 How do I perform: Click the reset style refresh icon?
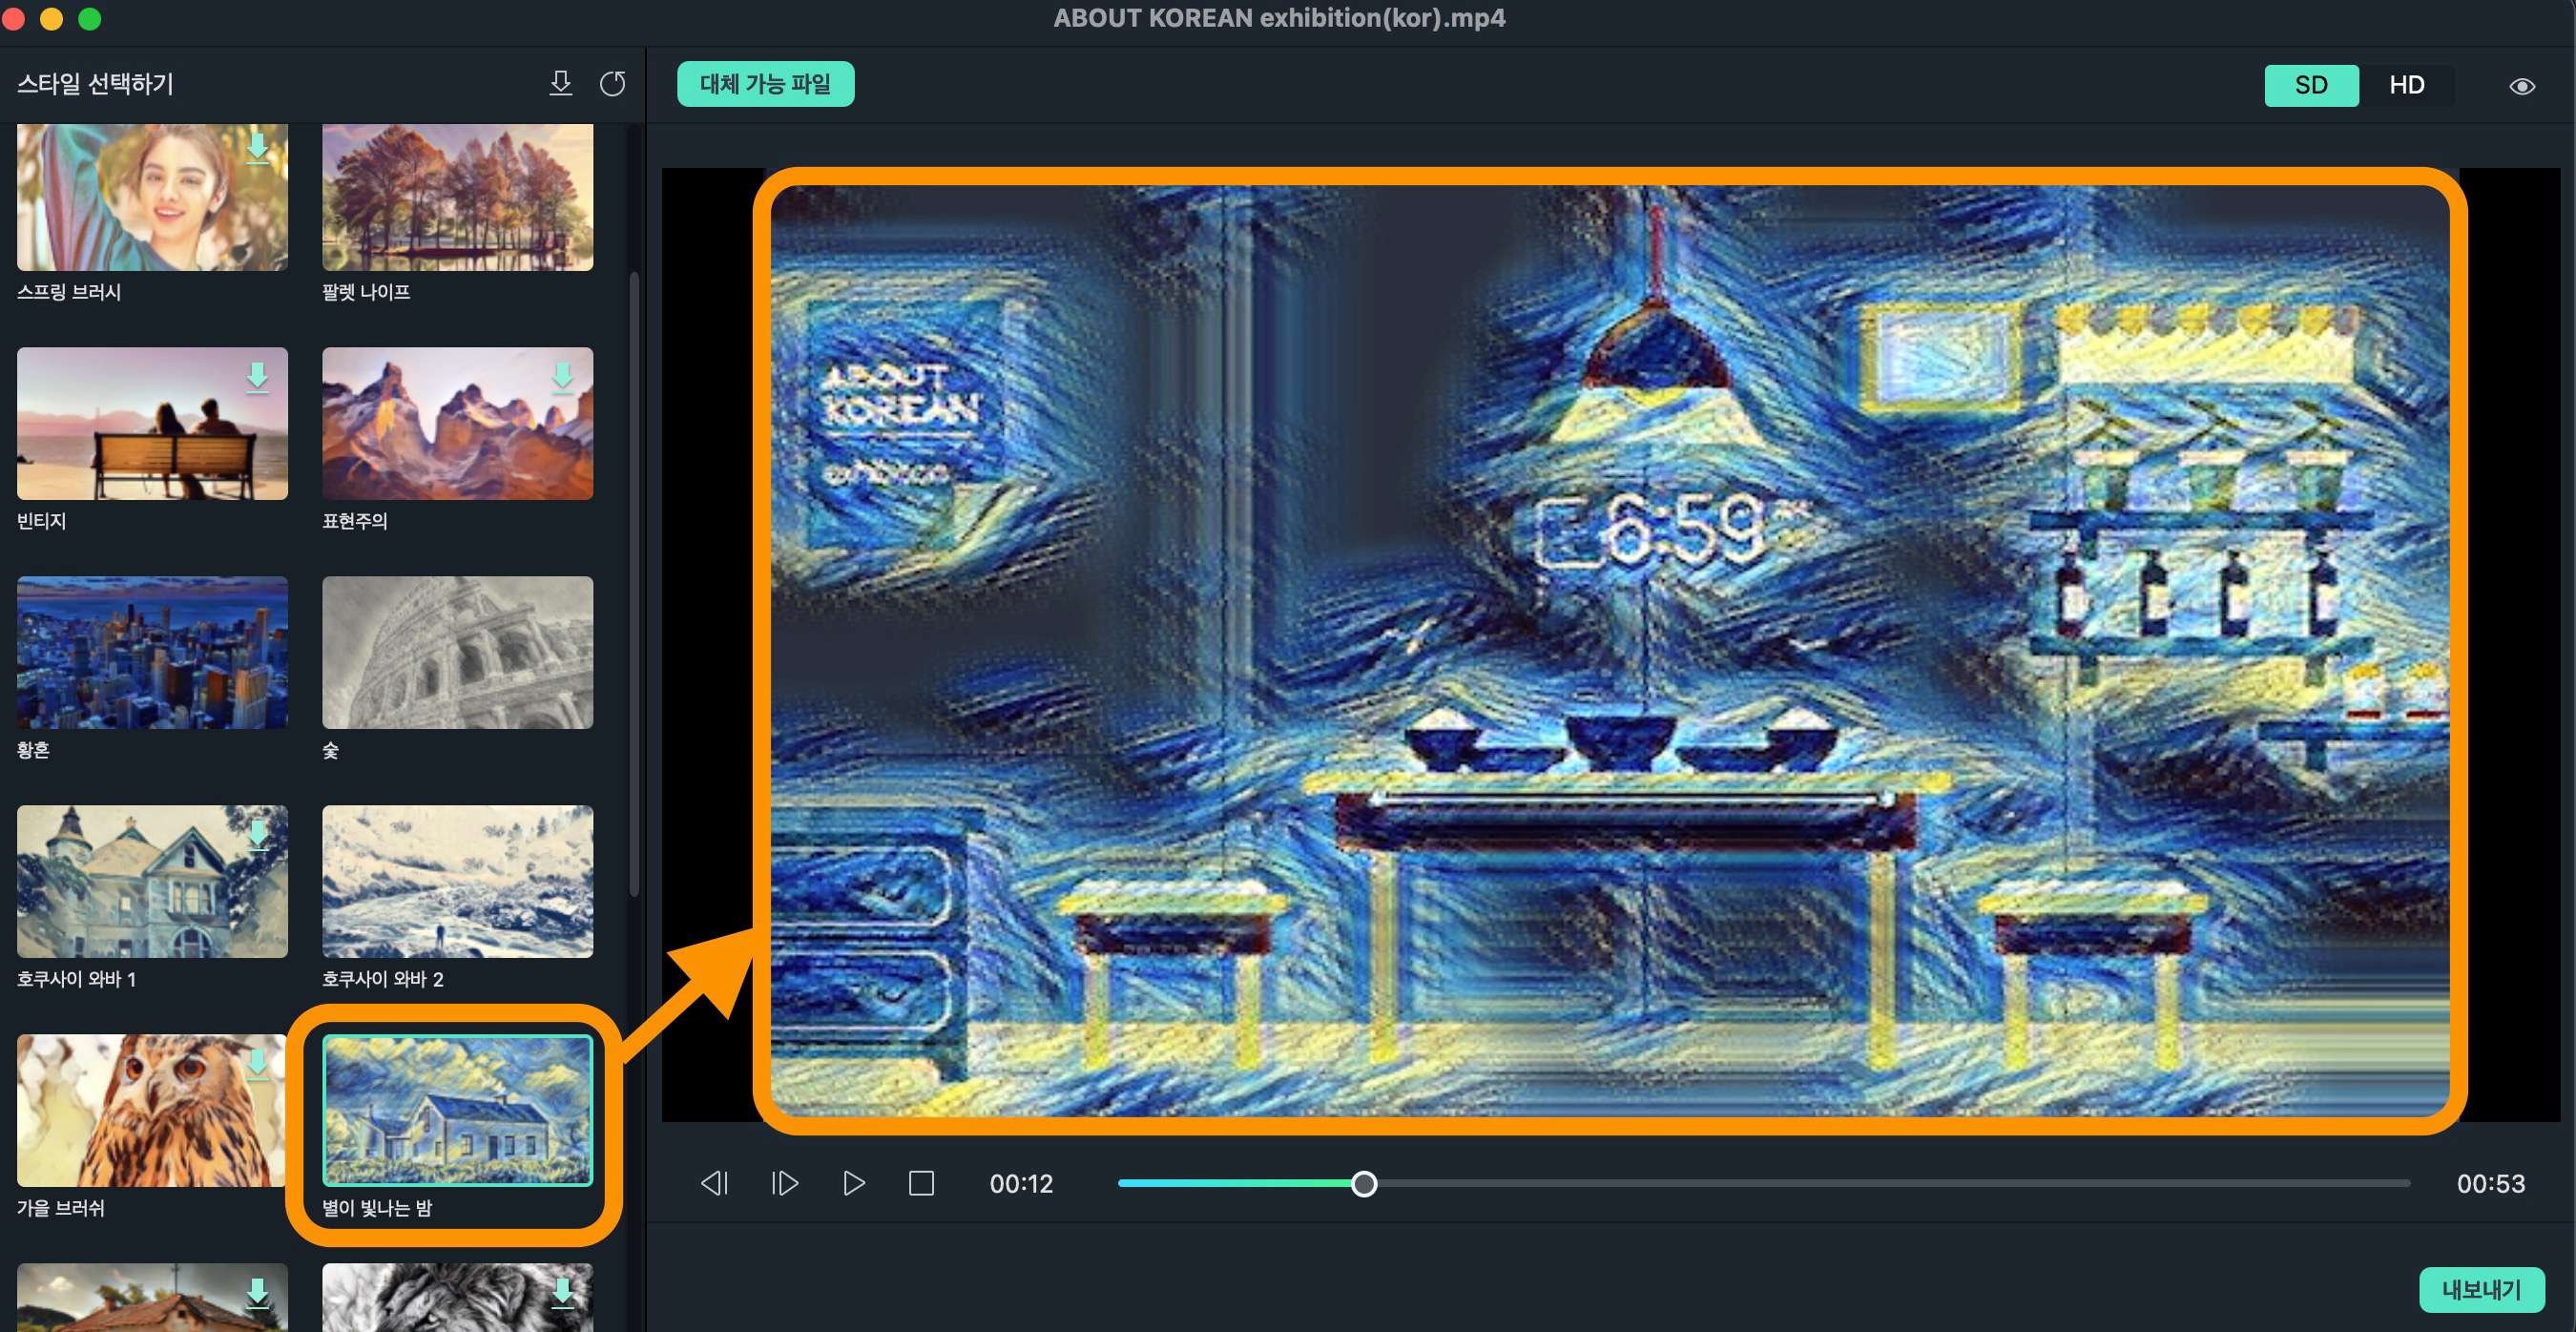click(x=613, y=84)
